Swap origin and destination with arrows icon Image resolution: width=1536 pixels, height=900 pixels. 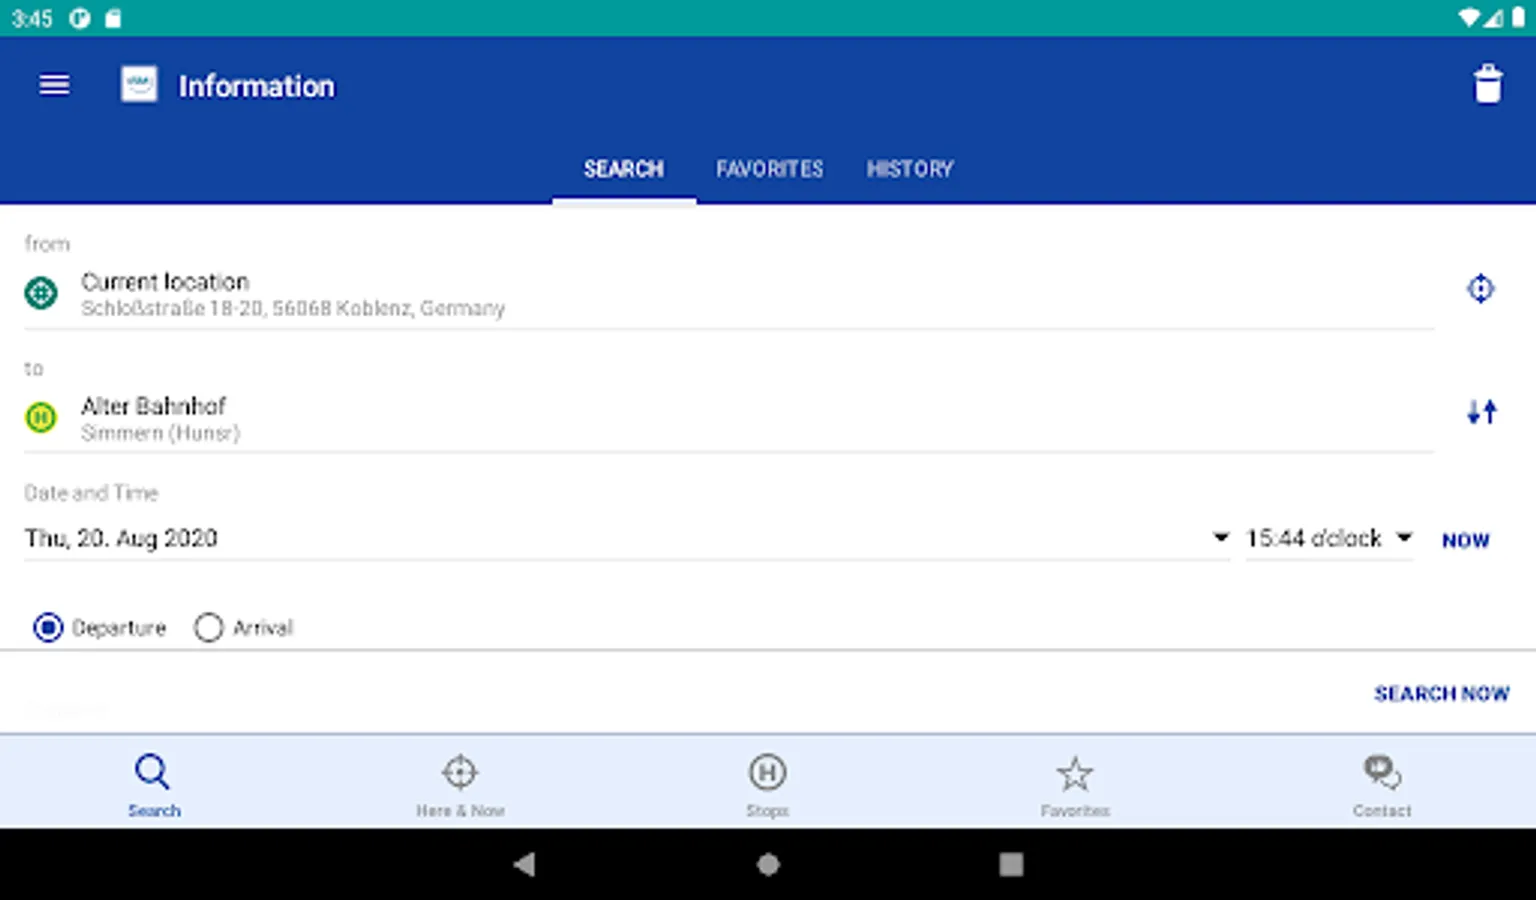point(1481,412)
